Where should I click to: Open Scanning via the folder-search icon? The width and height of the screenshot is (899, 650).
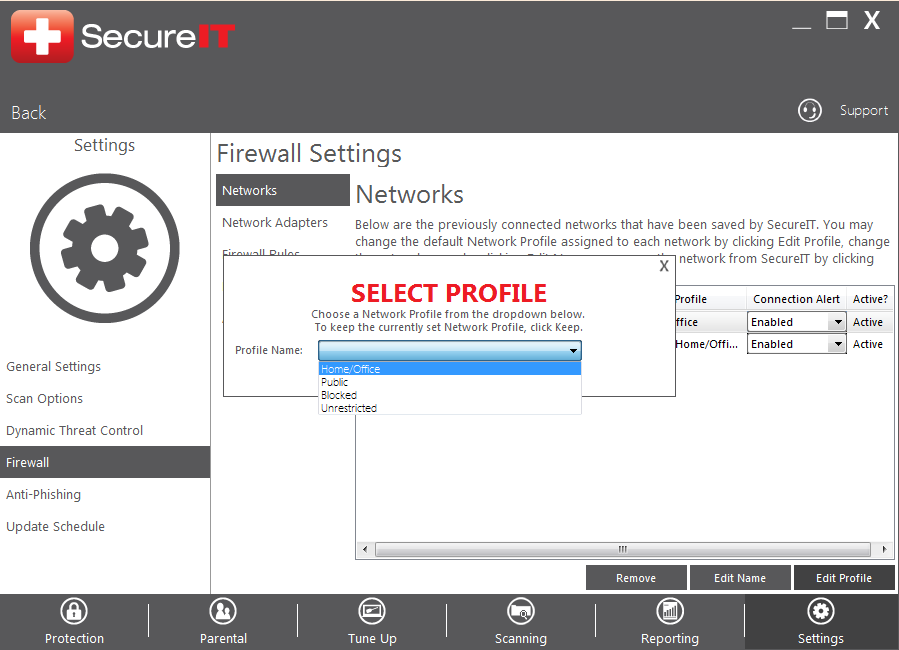tap(521, 611)
